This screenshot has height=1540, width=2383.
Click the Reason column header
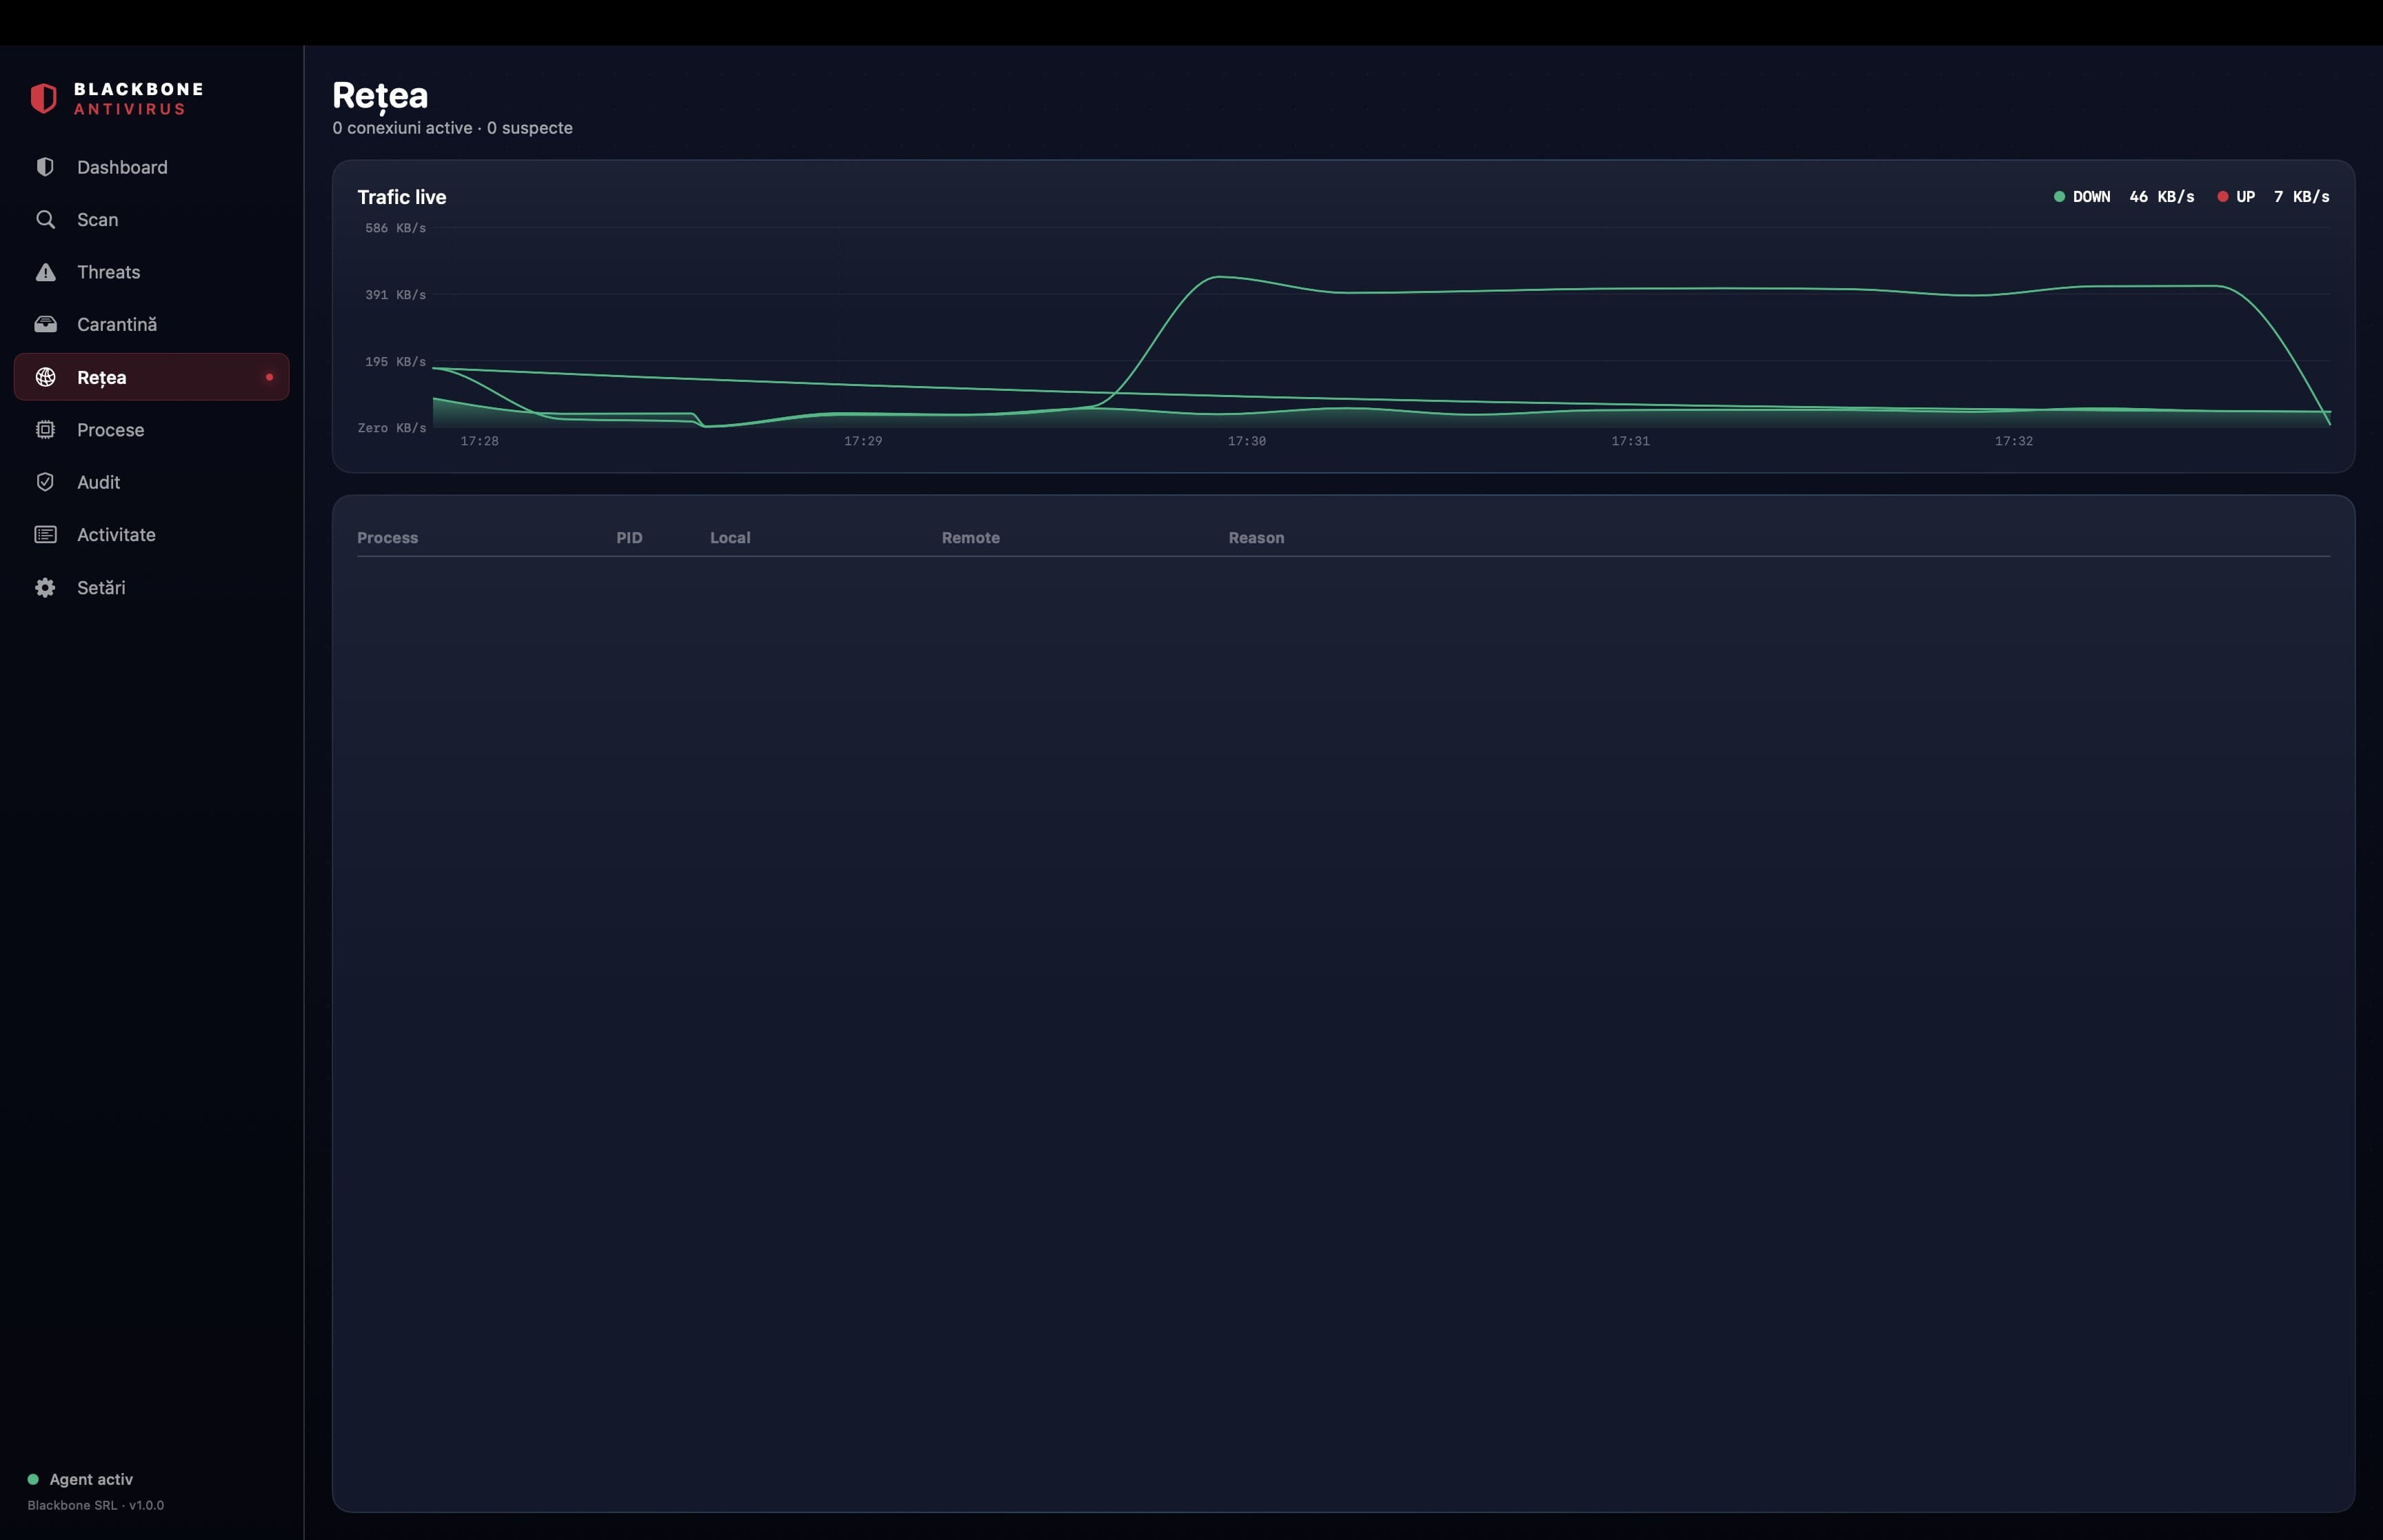click(1256, 537)
